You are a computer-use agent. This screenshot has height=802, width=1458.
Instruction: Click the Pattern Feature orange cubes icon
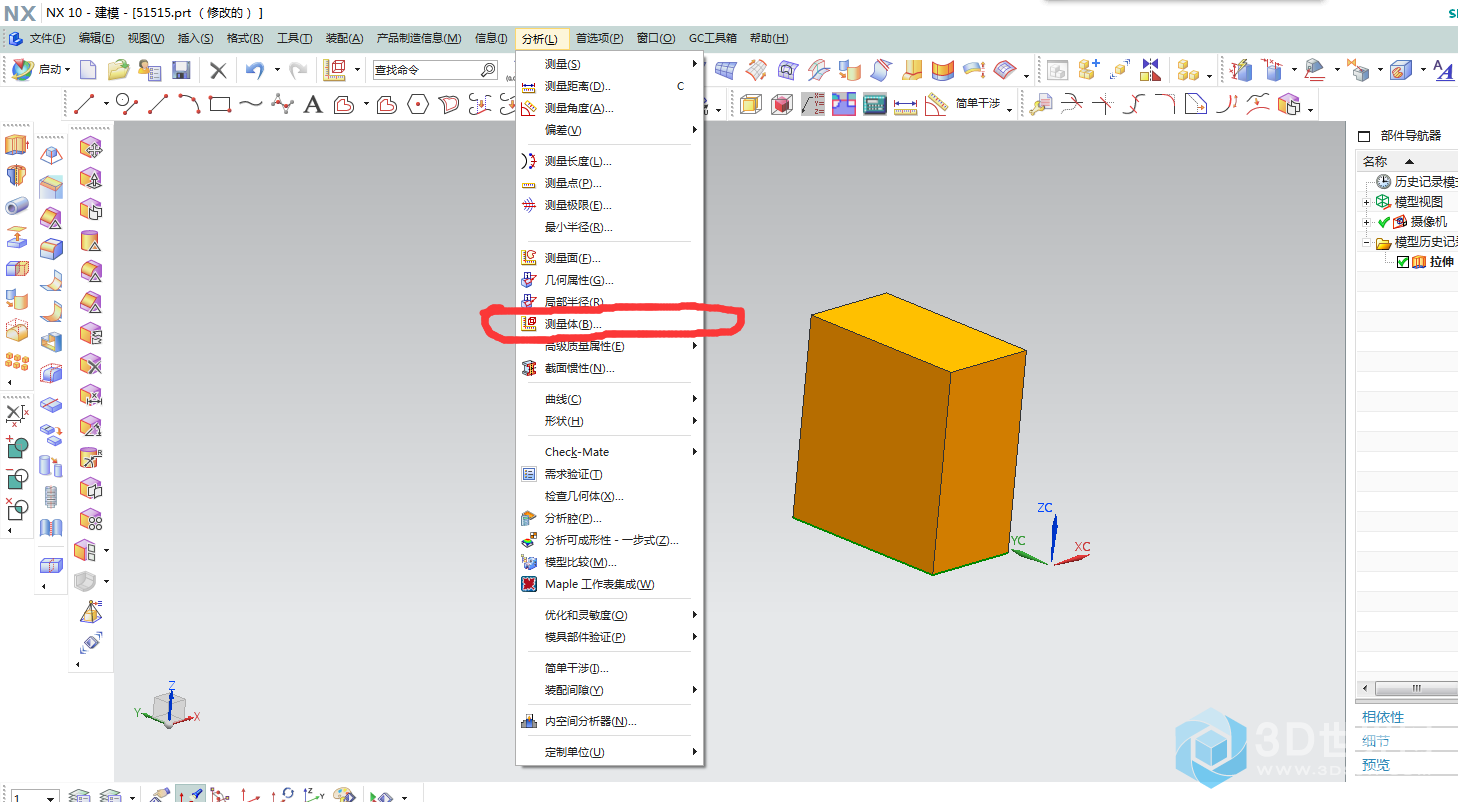click(x=16, y=362)
